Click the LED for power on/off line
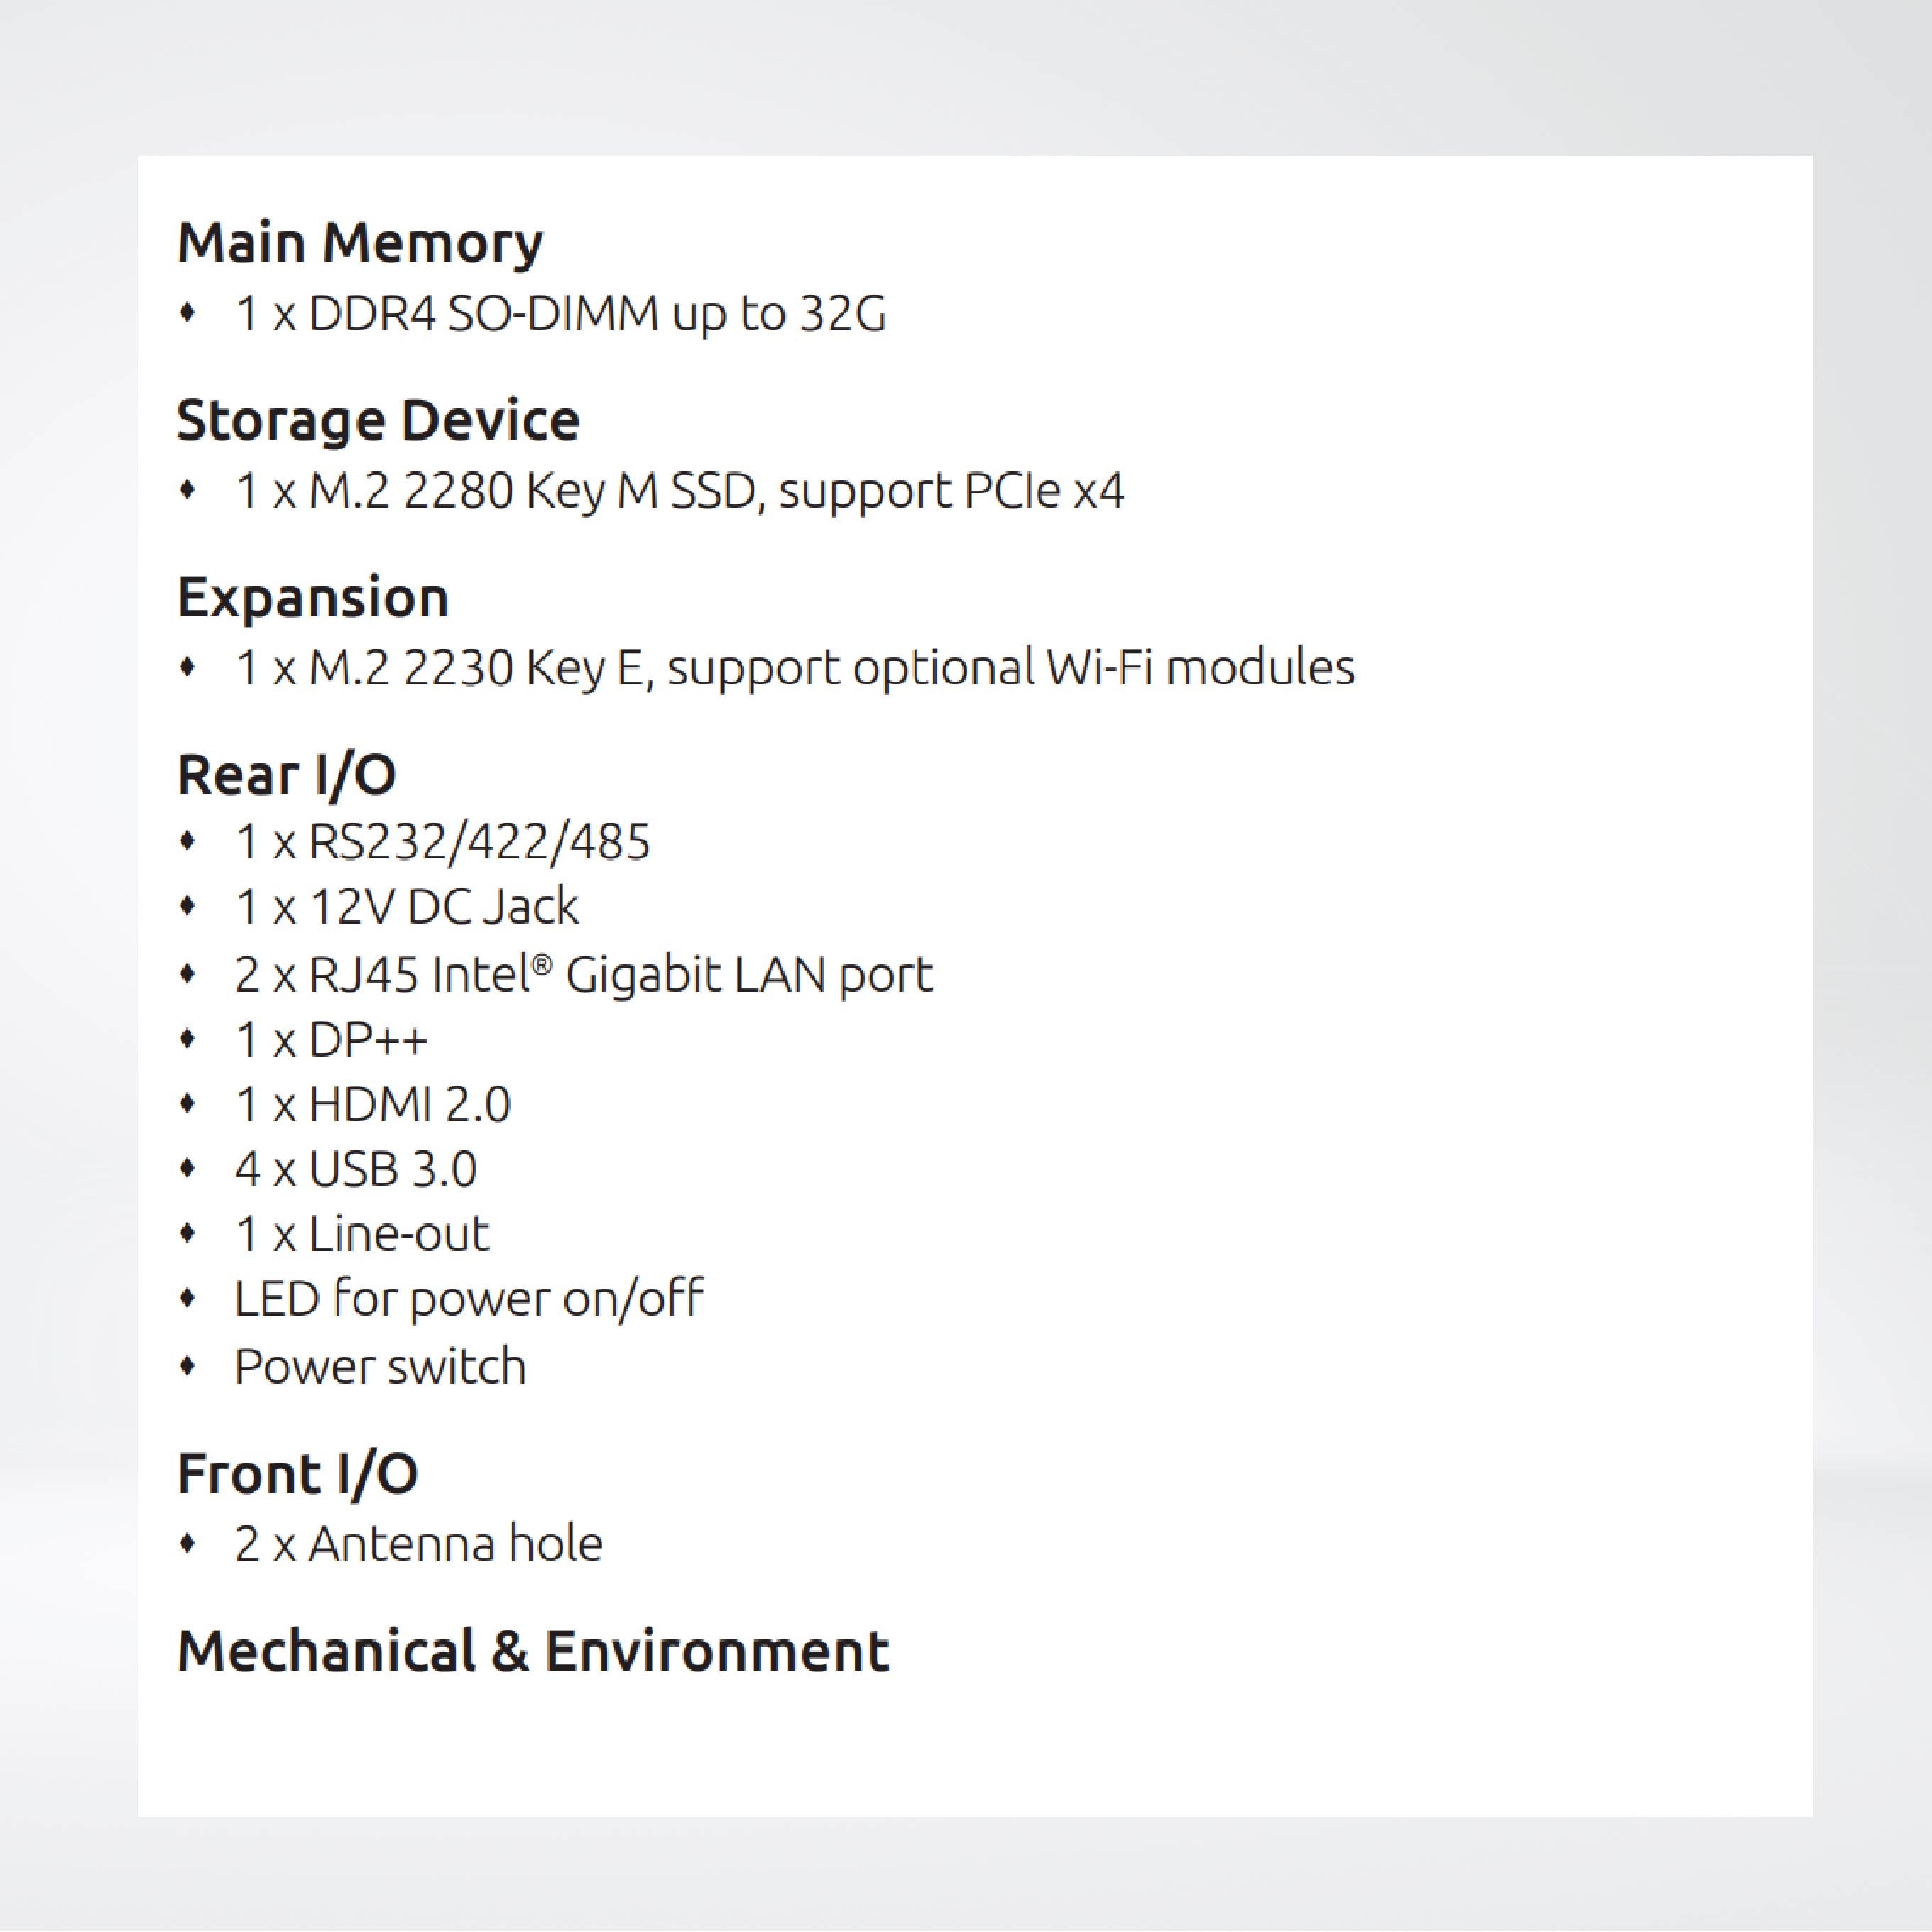The height and width of the screenshot is (1932, 1932). [468, 1299]
